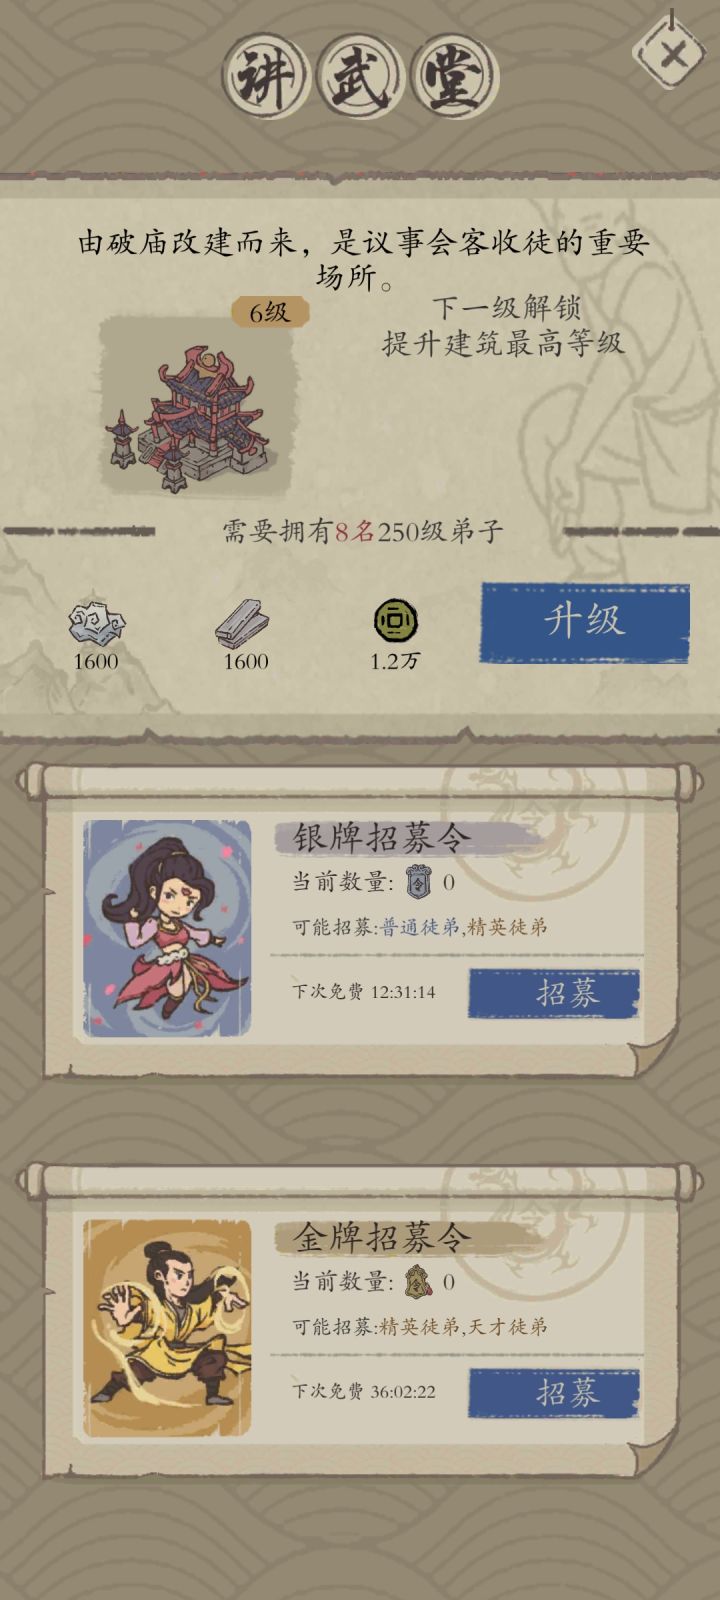Open the yellow-robed male disciple portrait
Screen dimensions: 720x1600
[x=167, y=1328]
